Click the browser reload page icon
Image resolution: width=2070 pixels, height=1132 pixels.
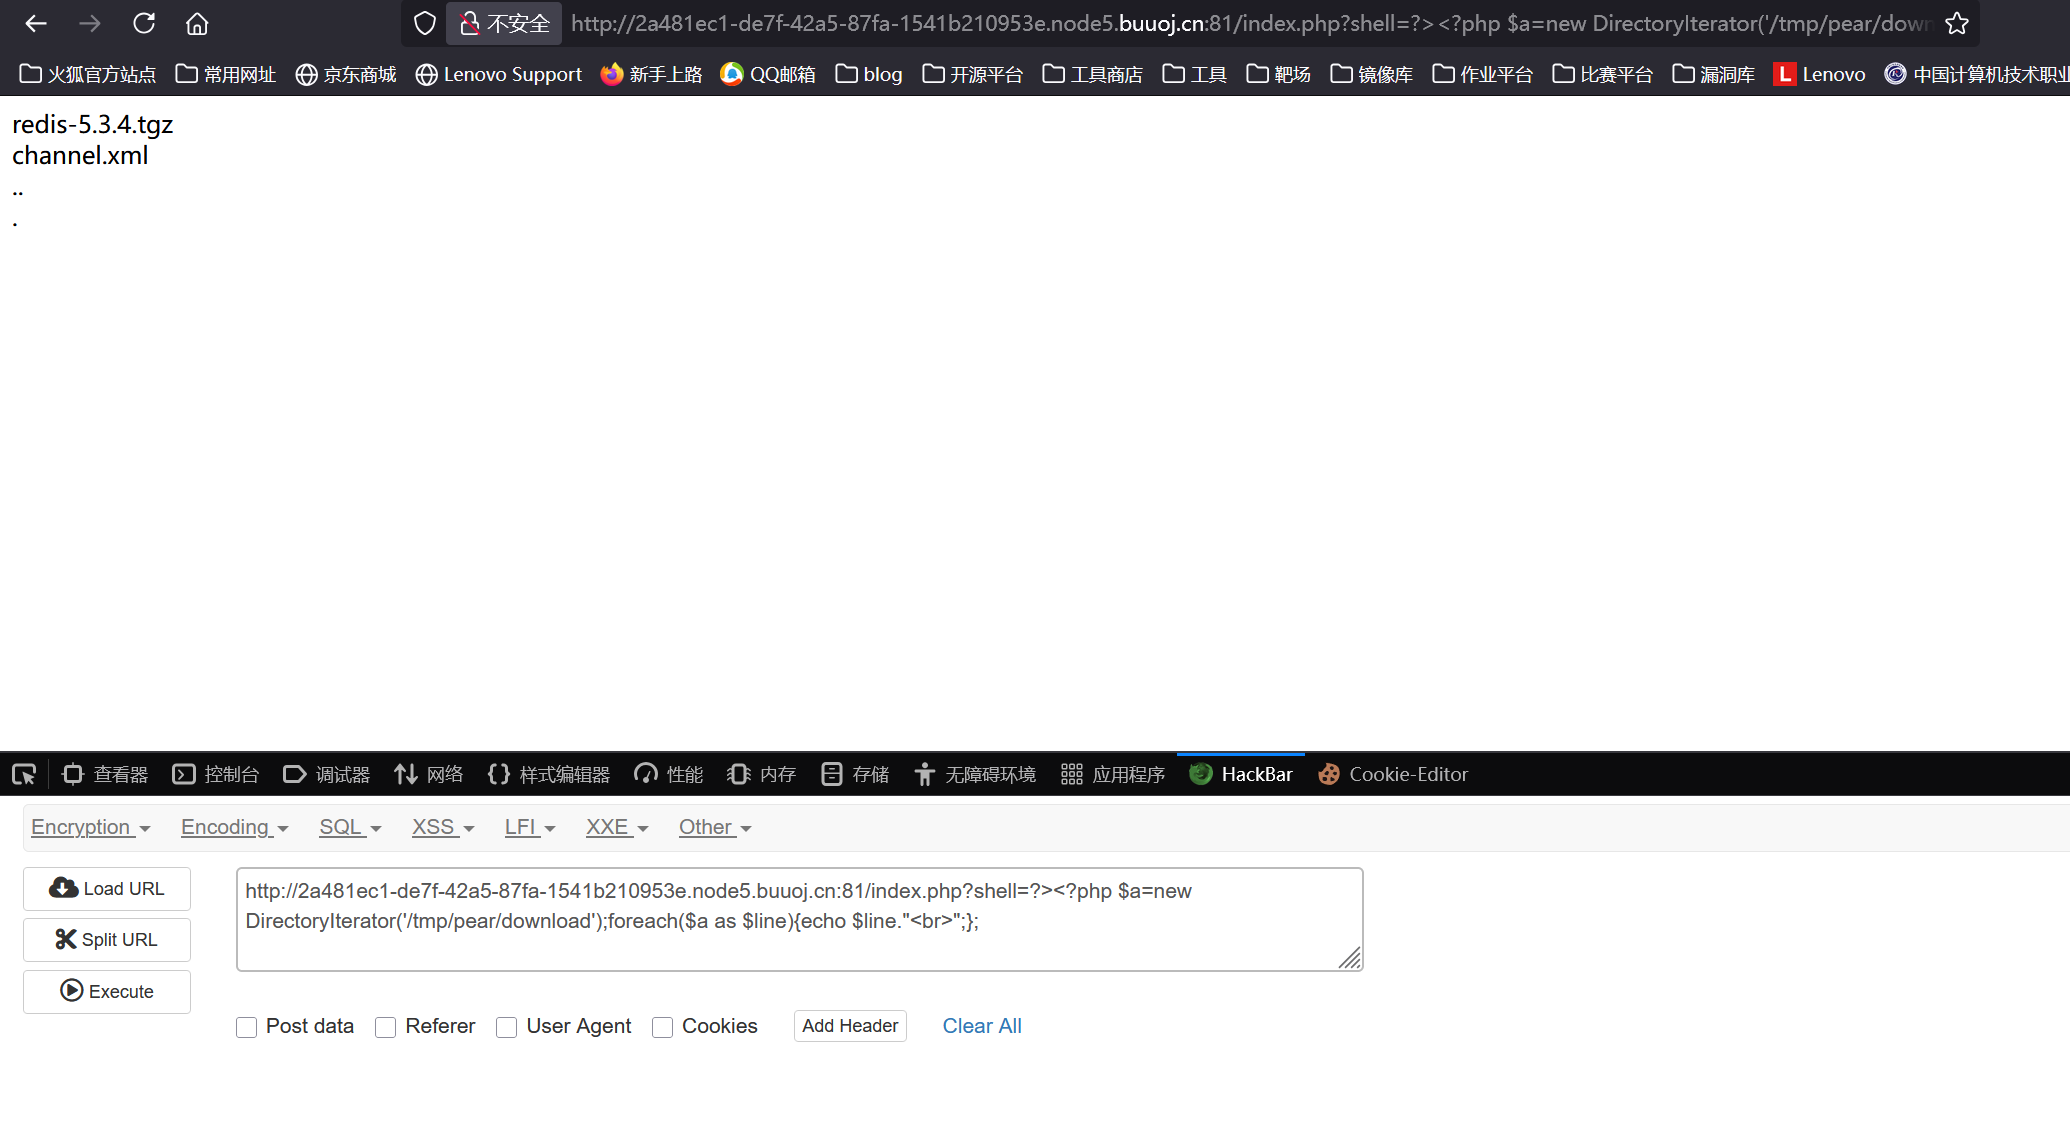144,23
